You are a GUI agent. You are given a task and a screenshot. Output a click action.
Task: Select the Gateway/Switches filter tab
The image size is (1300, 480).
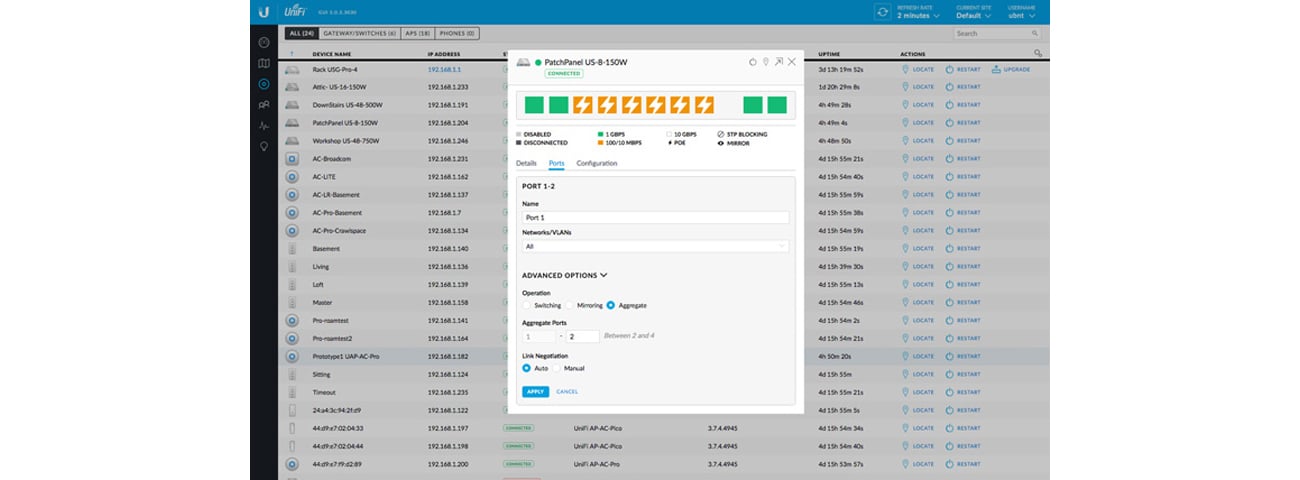click(x=359, y=33)
